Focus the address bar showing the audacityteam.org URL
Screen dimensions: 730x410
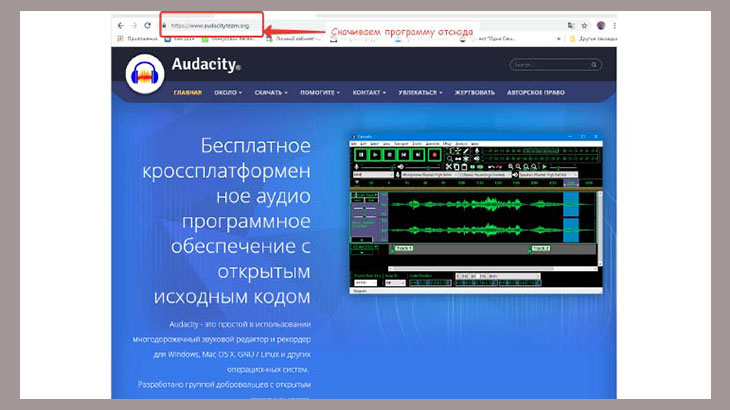coord(212,26)
